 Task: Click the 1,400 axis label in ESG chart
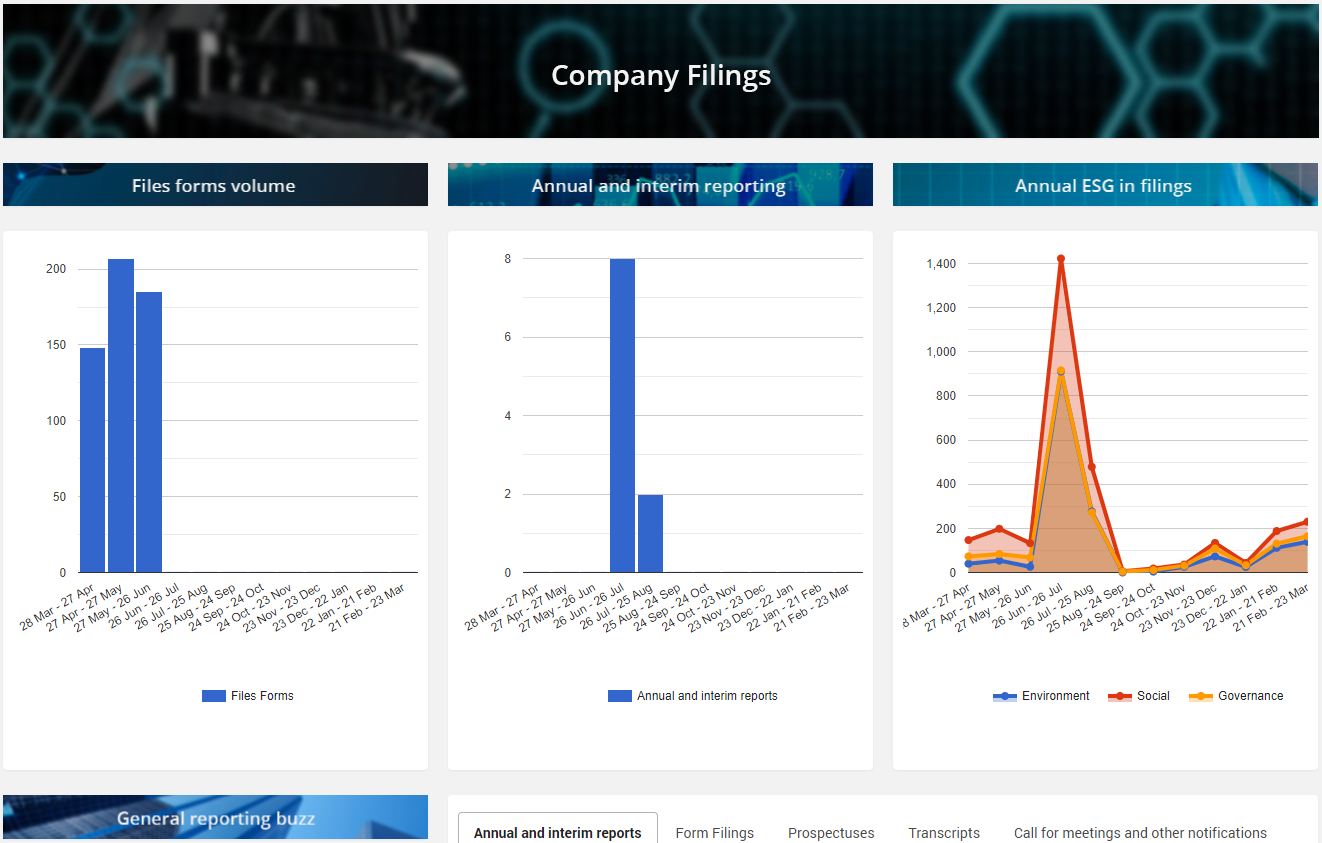pos(941,264)
